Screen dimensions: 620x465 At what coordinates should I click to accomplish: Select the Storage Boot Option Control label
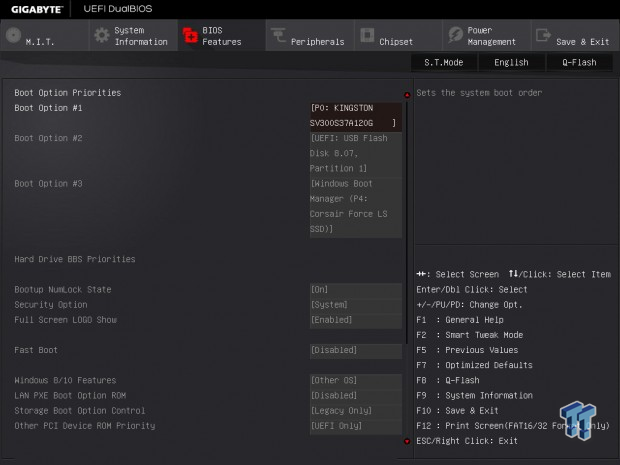80,411
